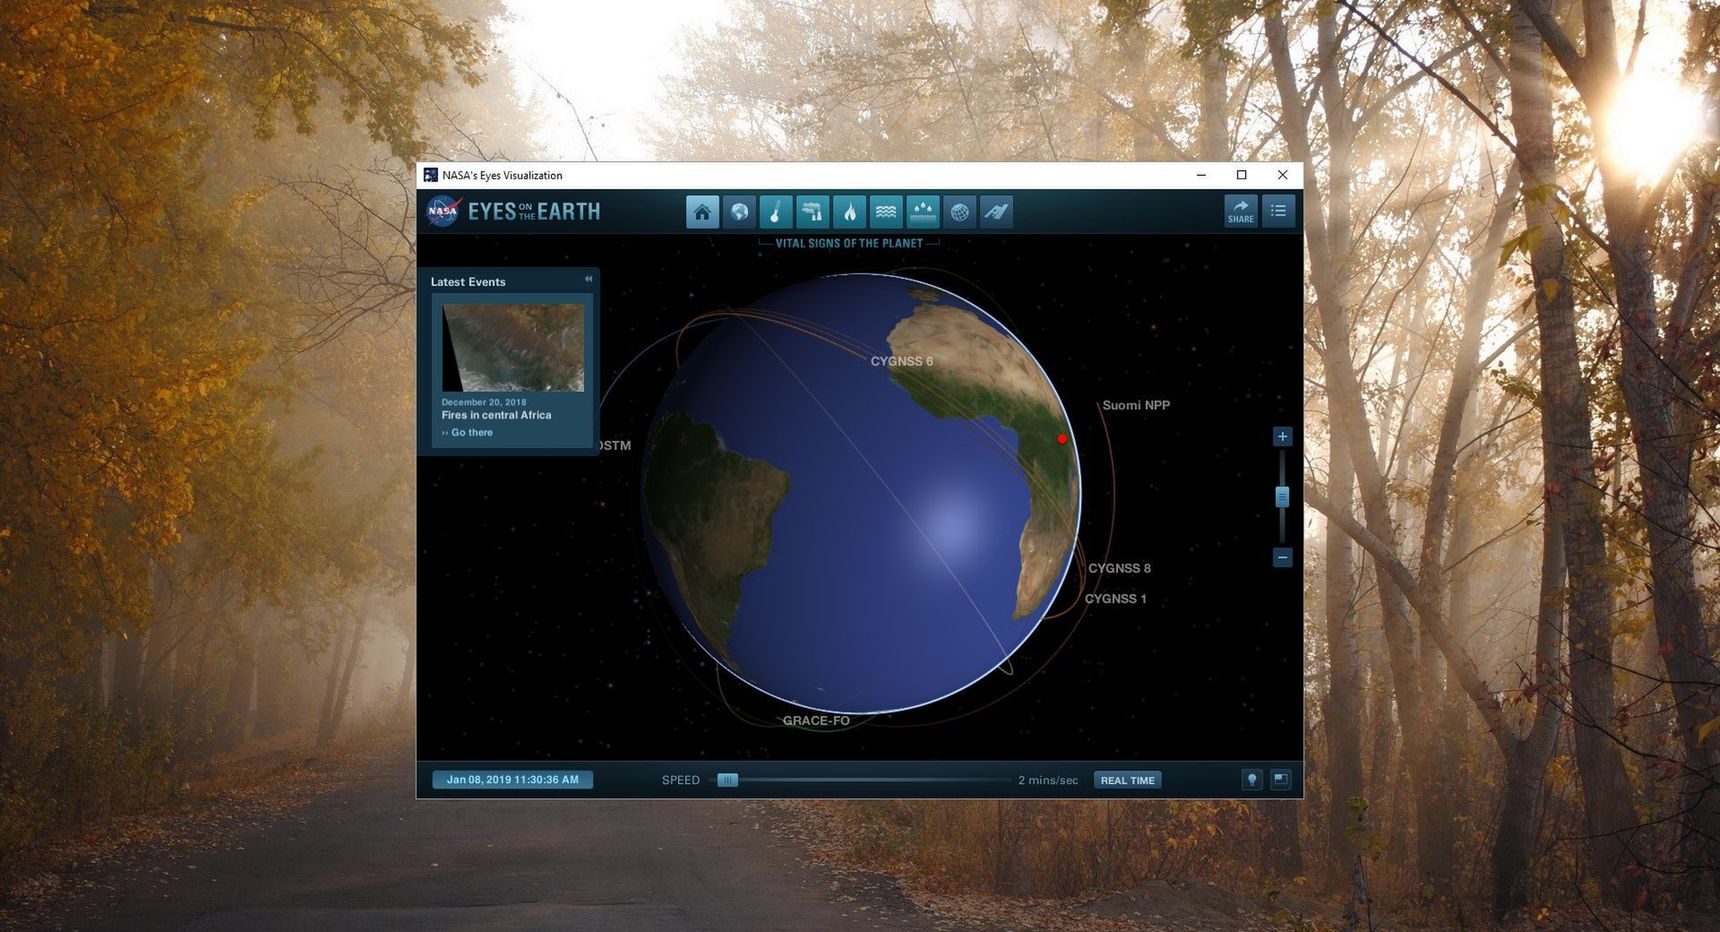Select the wireframe globe gravity field icon

tap(959, 212)
